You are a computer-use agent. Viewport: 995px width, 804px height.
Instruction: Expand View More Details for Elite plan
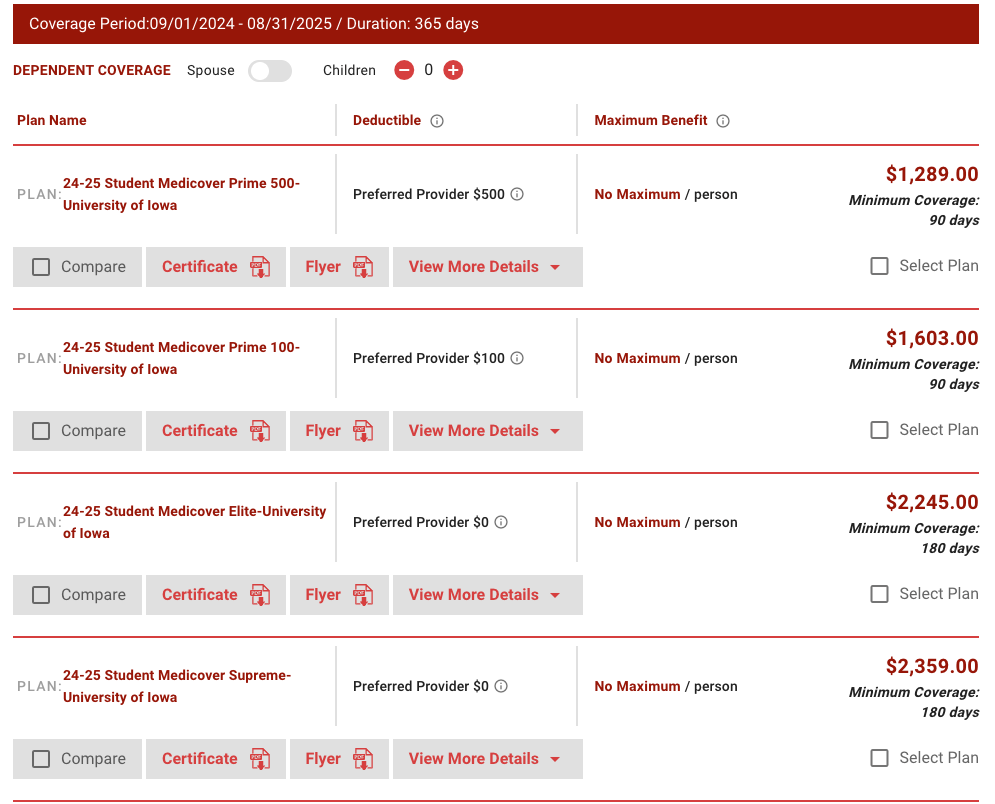pyautogui.click(x=487, y=595)
